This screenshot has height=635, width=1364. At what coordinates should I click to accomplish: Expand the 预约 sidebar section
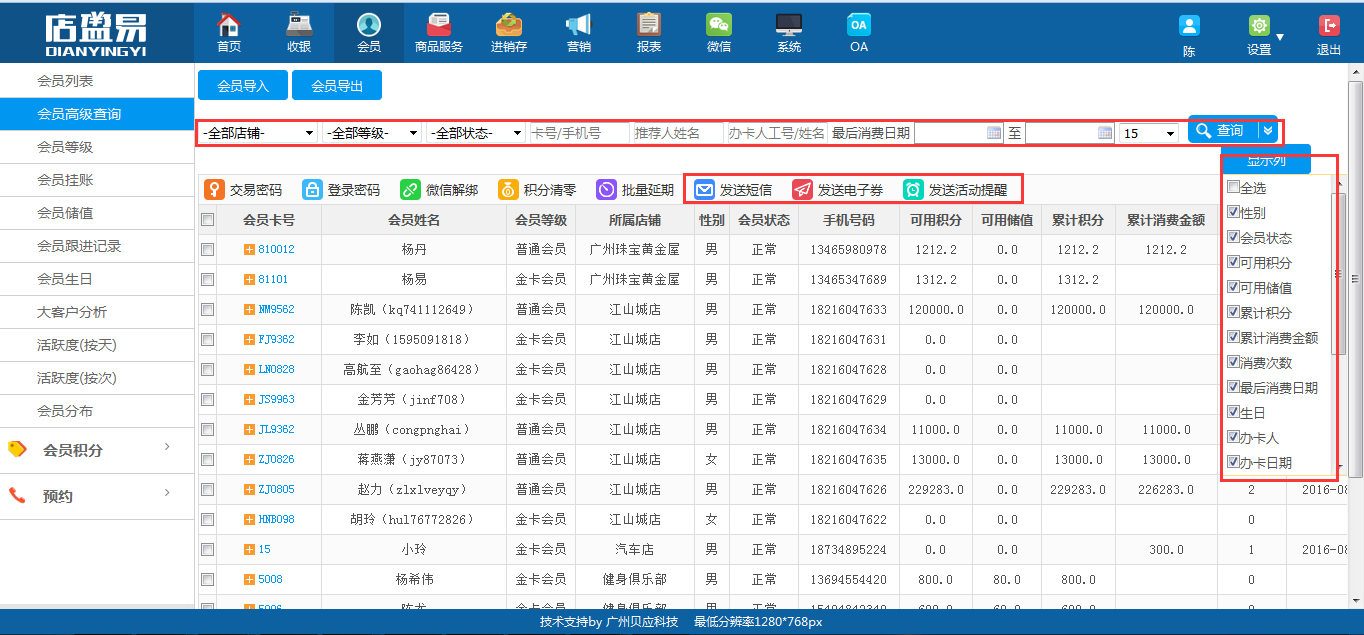97,496
